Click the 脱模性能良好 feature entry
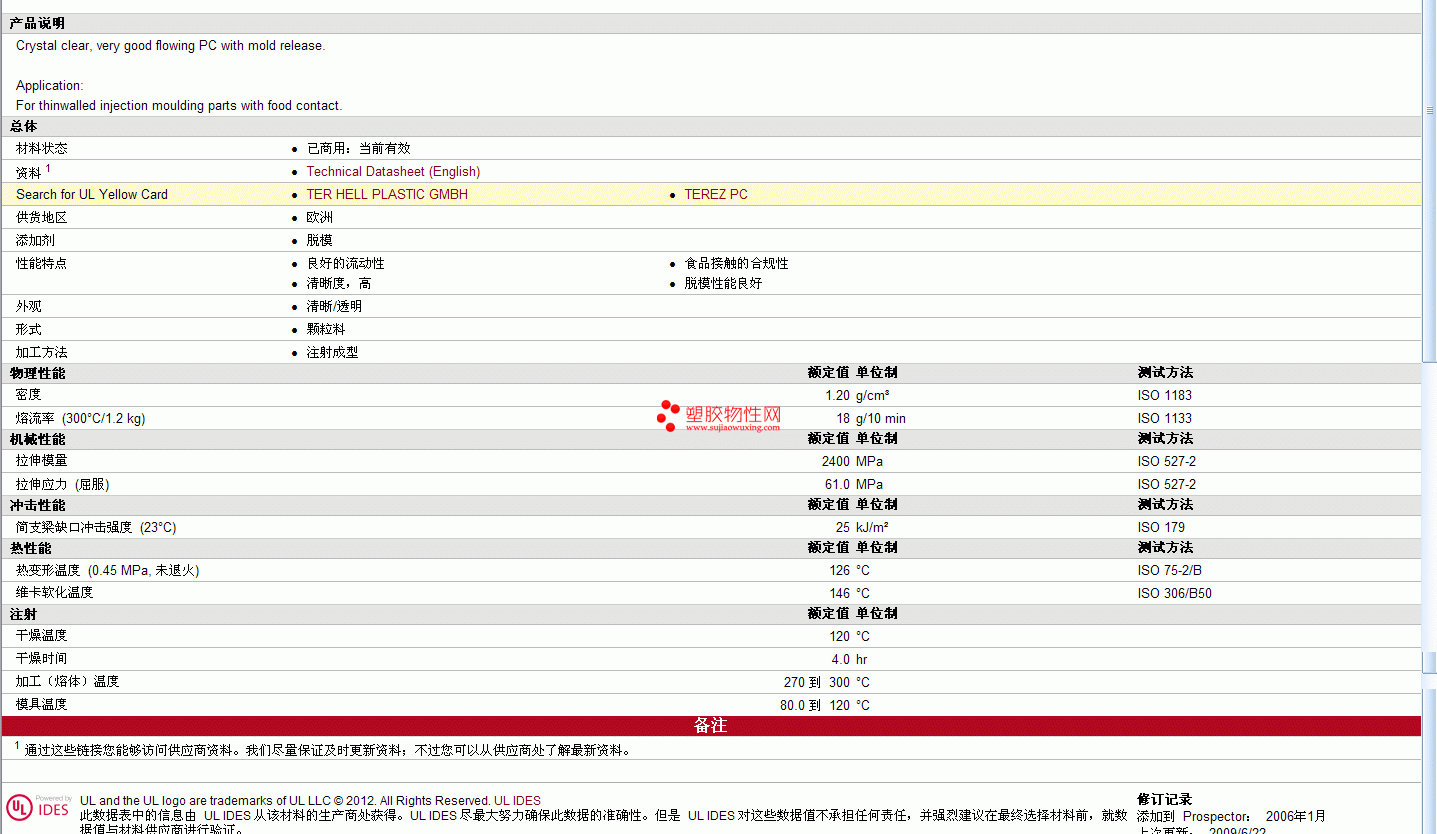The image size is (1437, 834). (724, 284)
